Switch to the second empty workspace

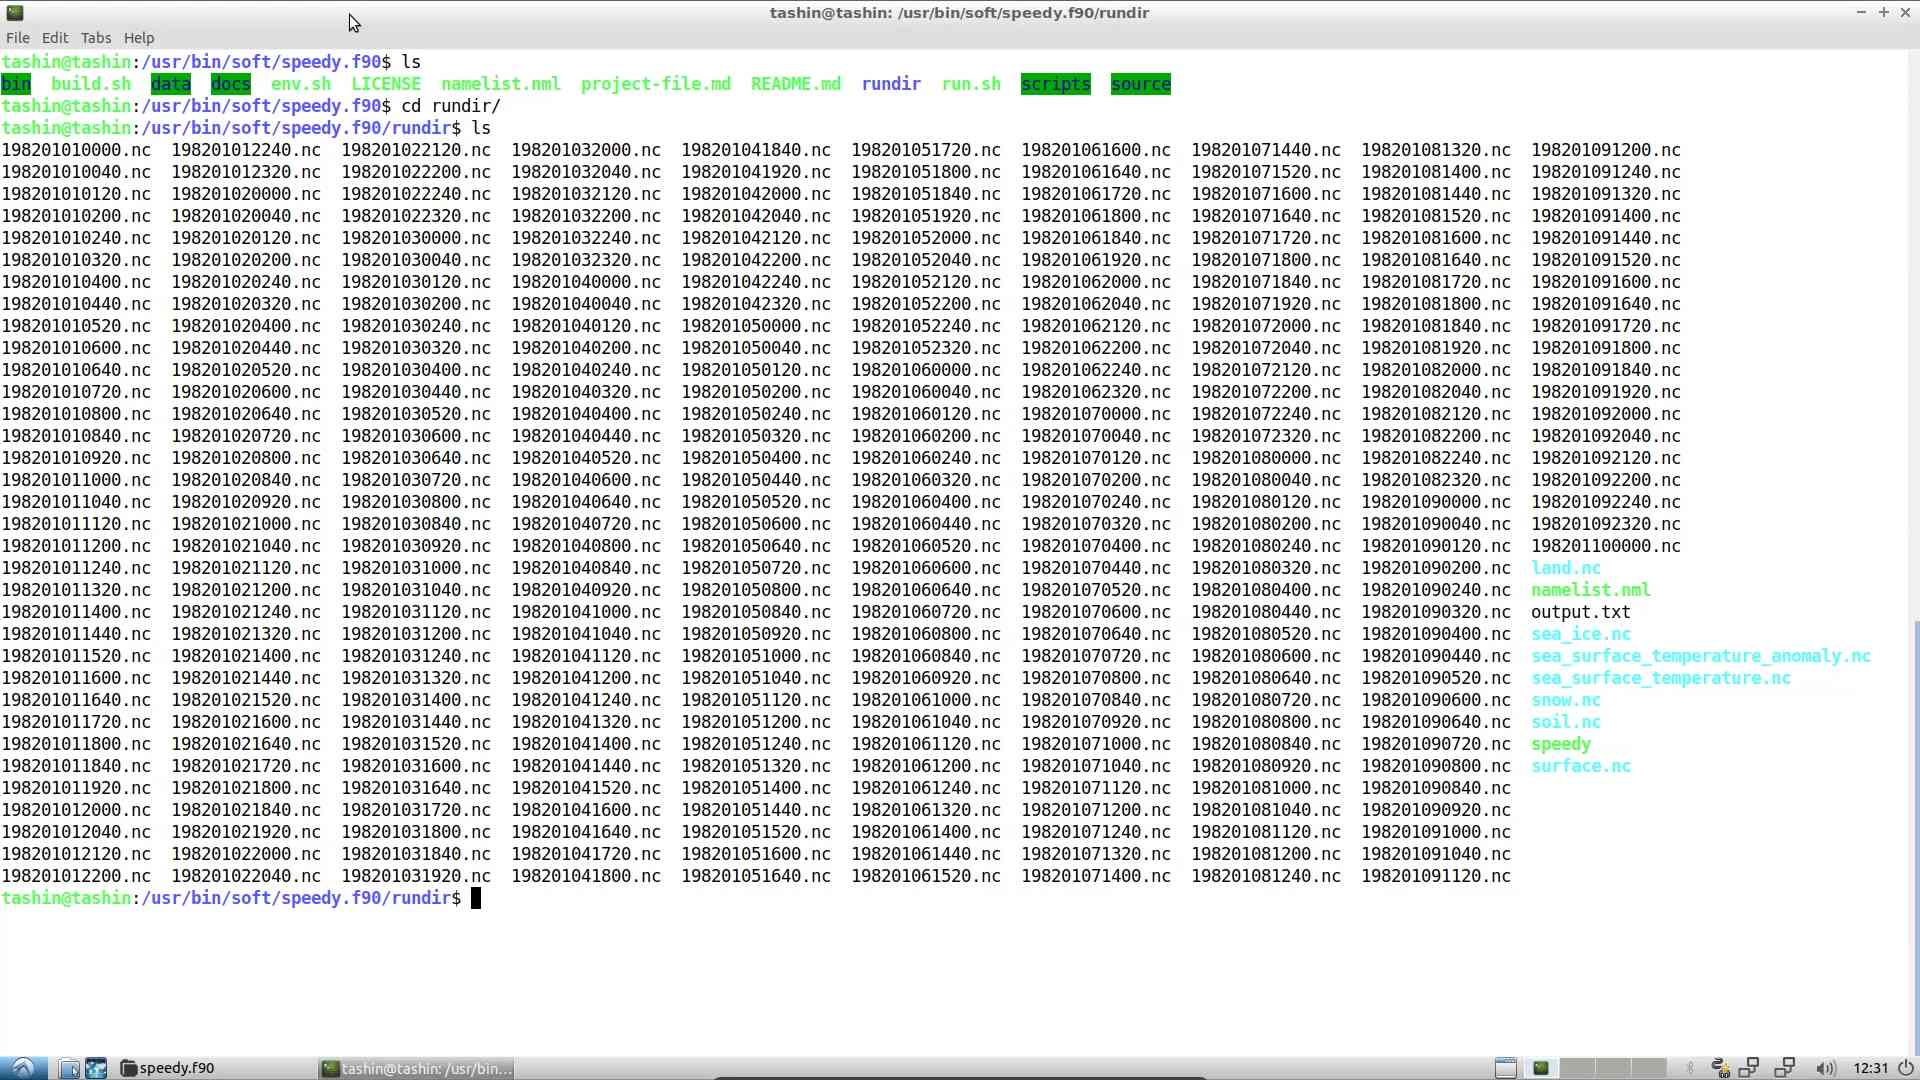point(1577,1068)
